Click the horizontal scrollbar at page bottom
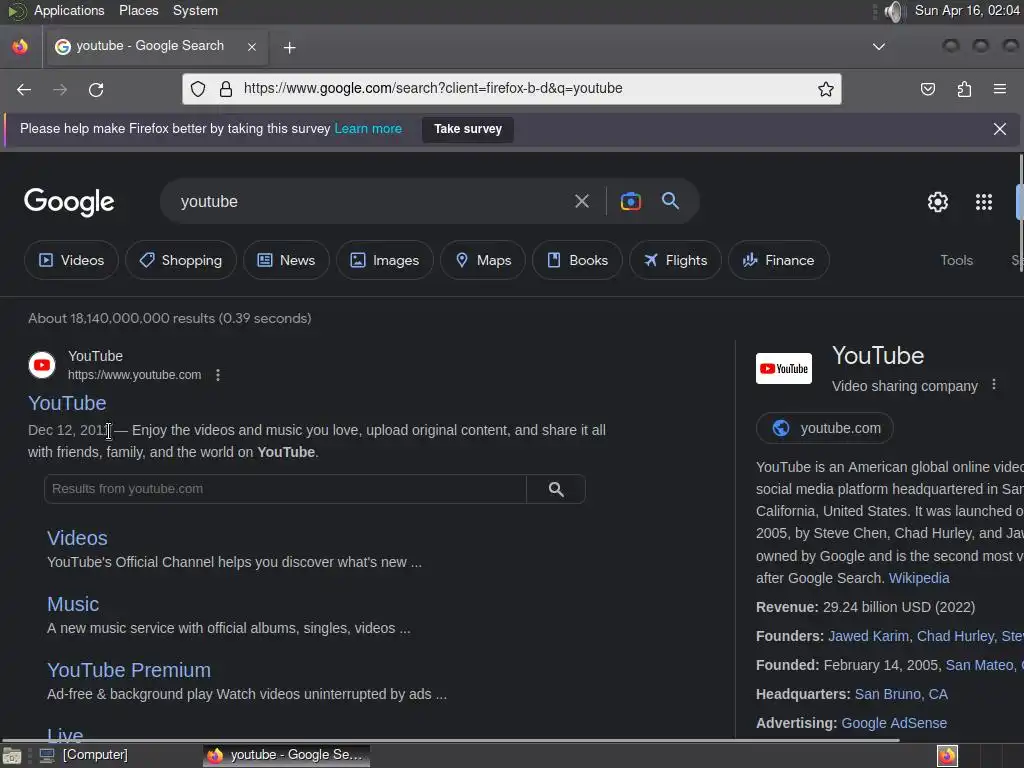Viewport: 1024px width, 768px height. [451, 741]
